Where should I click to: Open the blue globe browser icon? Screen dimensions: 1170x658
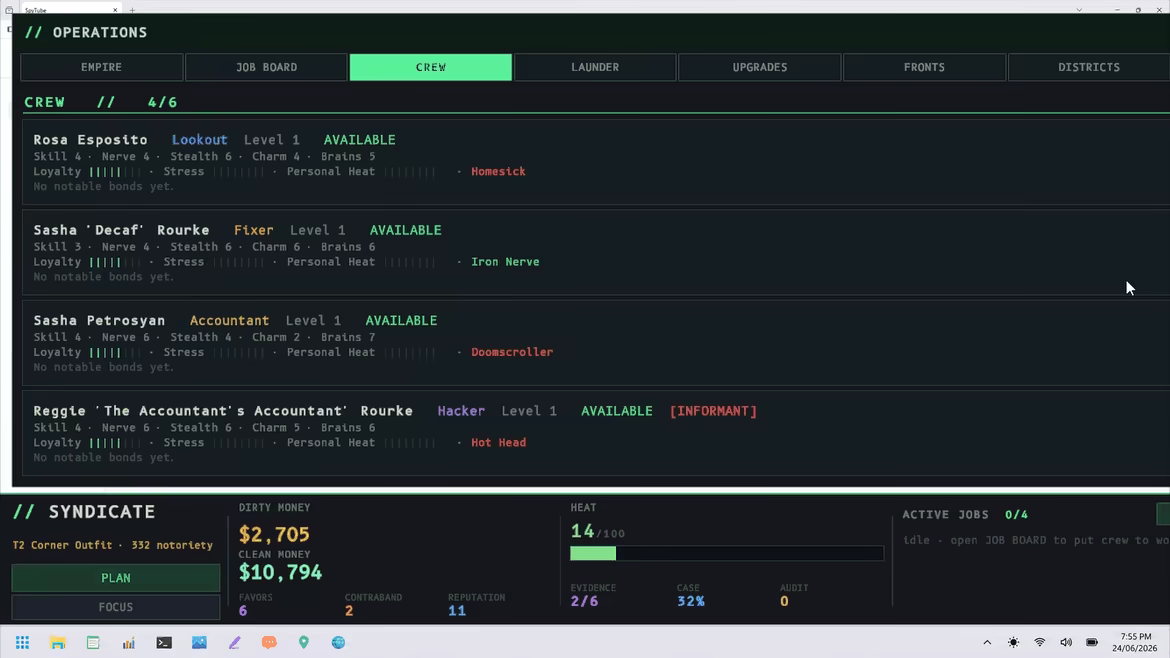pos(339,642)
